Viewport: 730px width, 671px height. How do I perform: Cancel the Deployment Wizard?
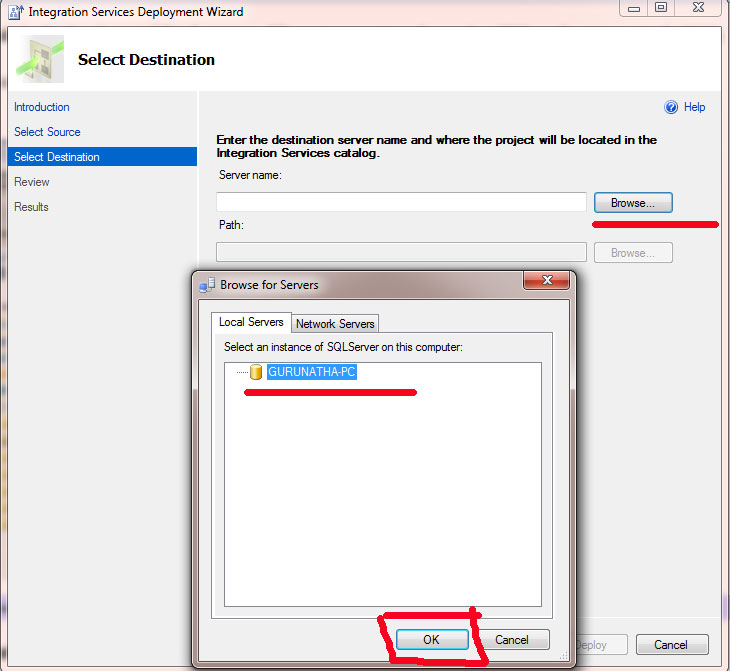pos(672,644)
